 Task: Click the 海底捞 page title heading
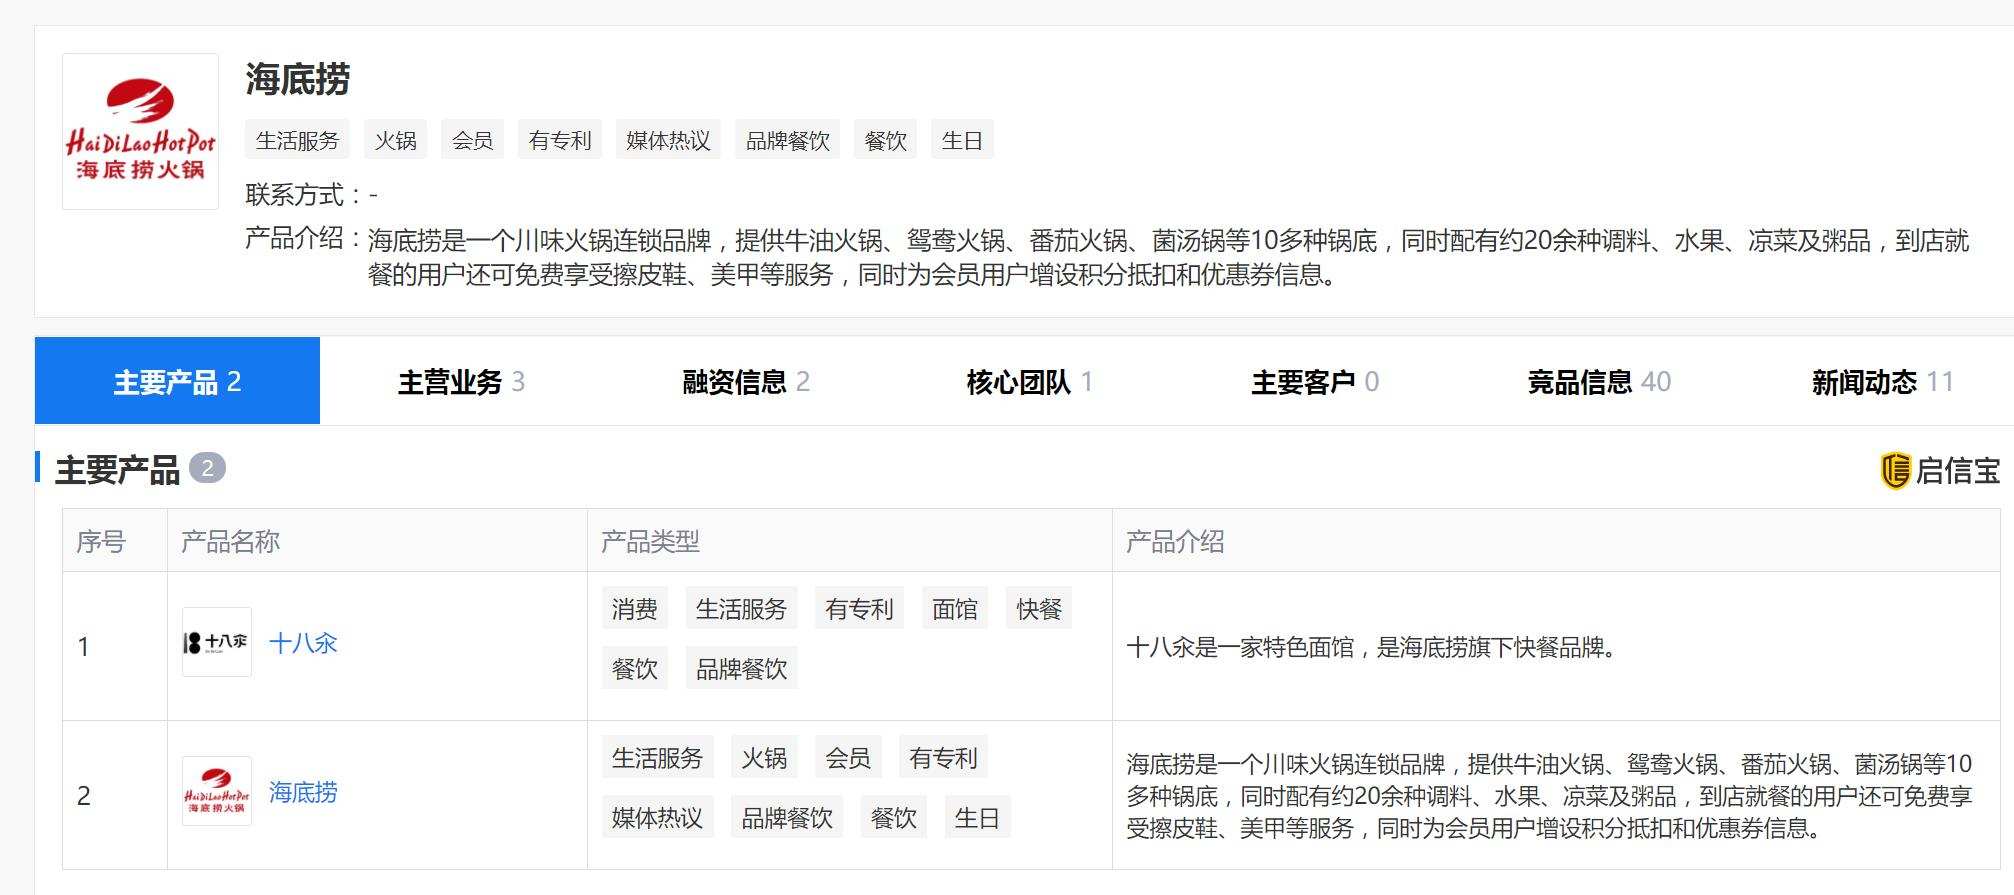[298, 79]
